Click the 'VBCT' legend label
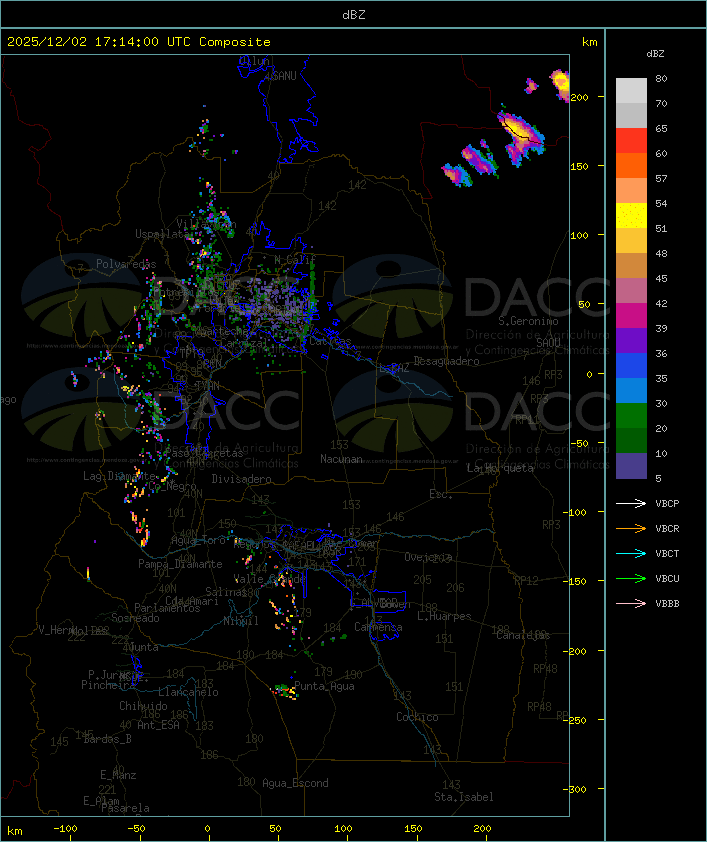This screenshot has height=842, width=707. (x=667, y=554)
